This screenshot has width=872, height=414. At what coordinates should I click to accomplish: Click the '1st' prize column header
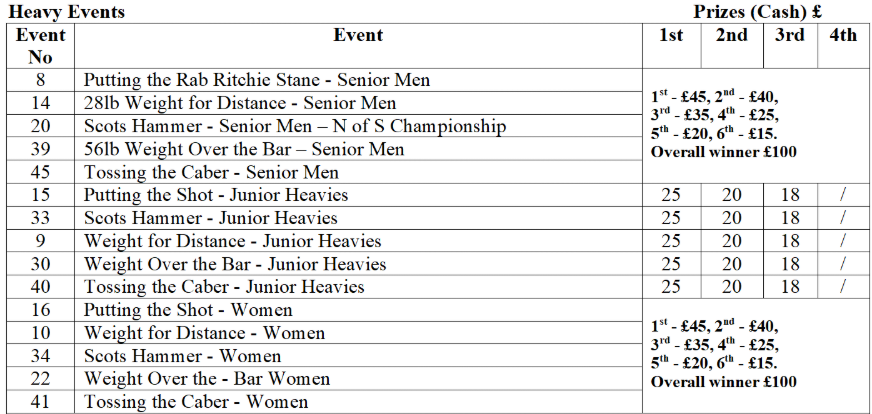tap(671, 35)
